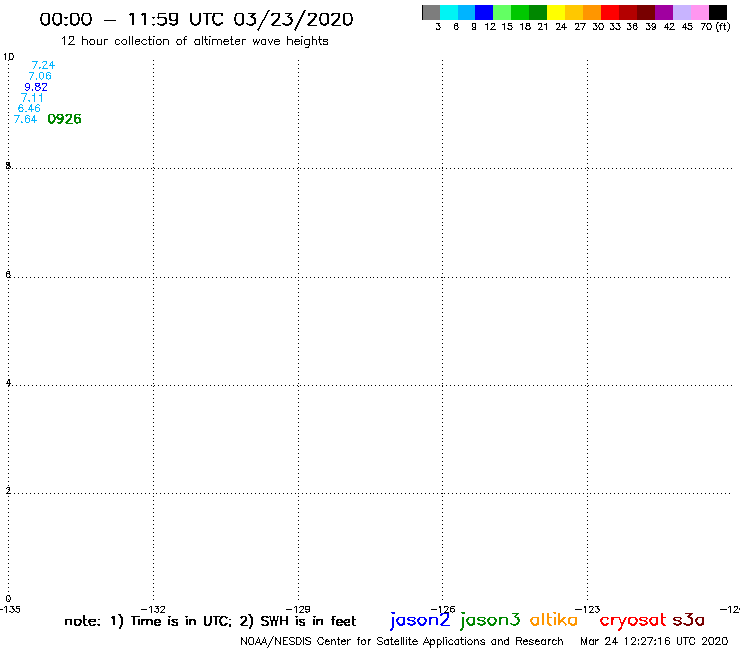Viewport: 740px width, 650px height.
Task: Click the blue wave height 9.82
Action: coord(36,87)
